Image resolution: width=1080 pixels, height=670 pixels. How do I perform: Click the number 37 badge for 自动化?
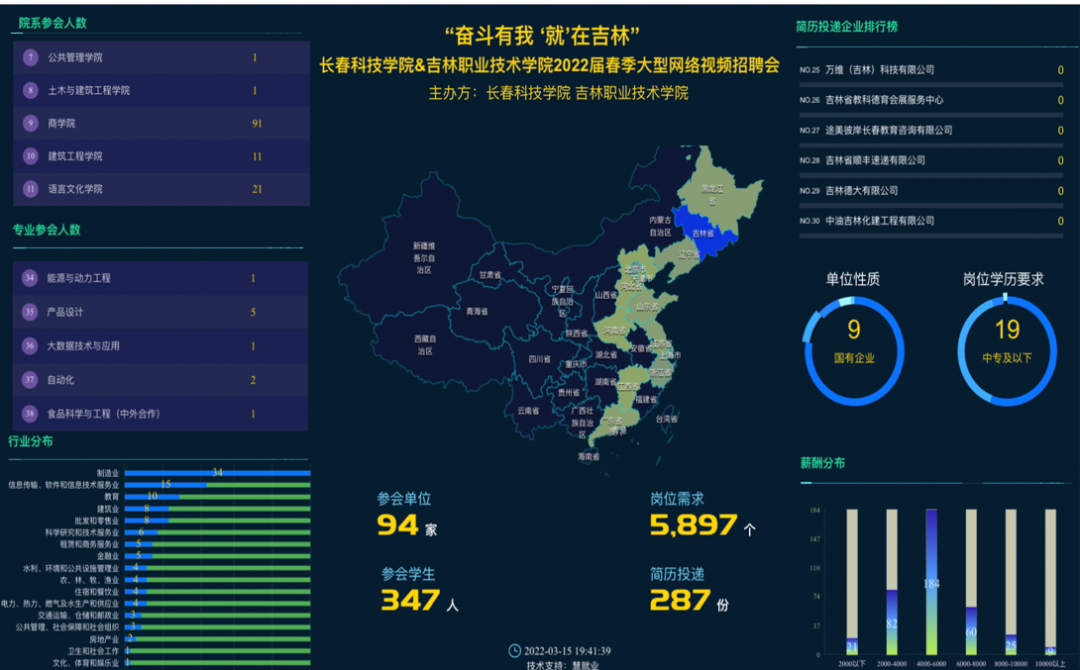[x=30, y=380]
